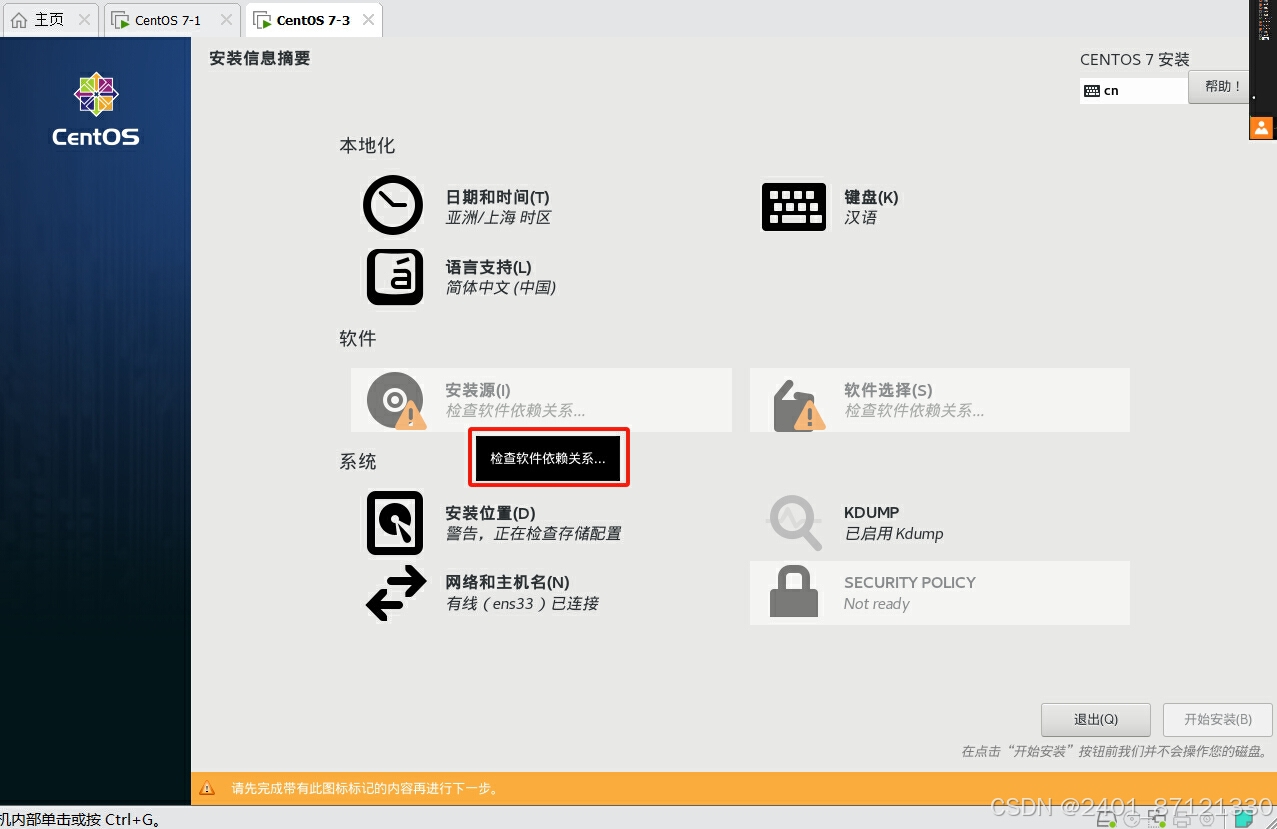
Task: Click the Security Policy padlock icon
Action: point(793,592)
